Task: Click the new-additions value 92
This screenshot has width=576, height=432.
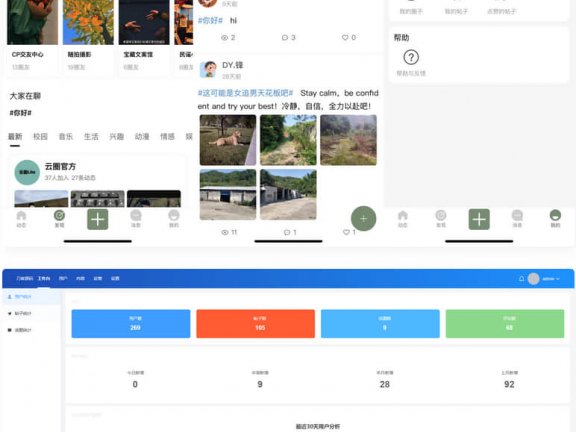Action: (509, 384)
